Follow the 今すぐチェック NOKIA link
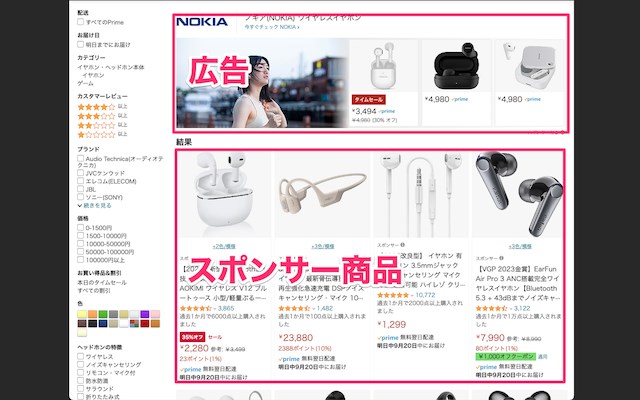The image size is (640, 400). point(272,27)
